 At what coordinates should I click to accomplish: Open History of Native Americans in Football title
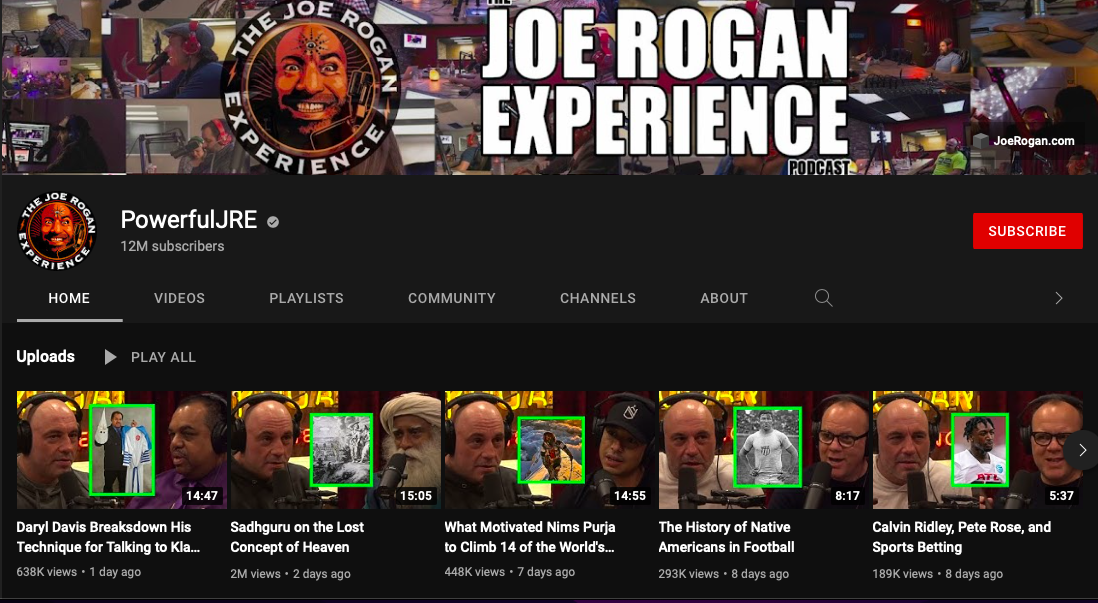click(x=726, y=537)
